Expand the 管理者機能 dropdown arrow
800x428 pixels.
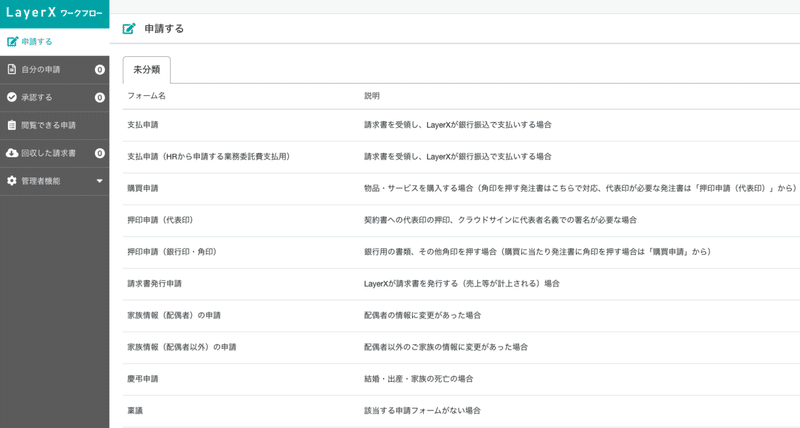tap(99, 181)
